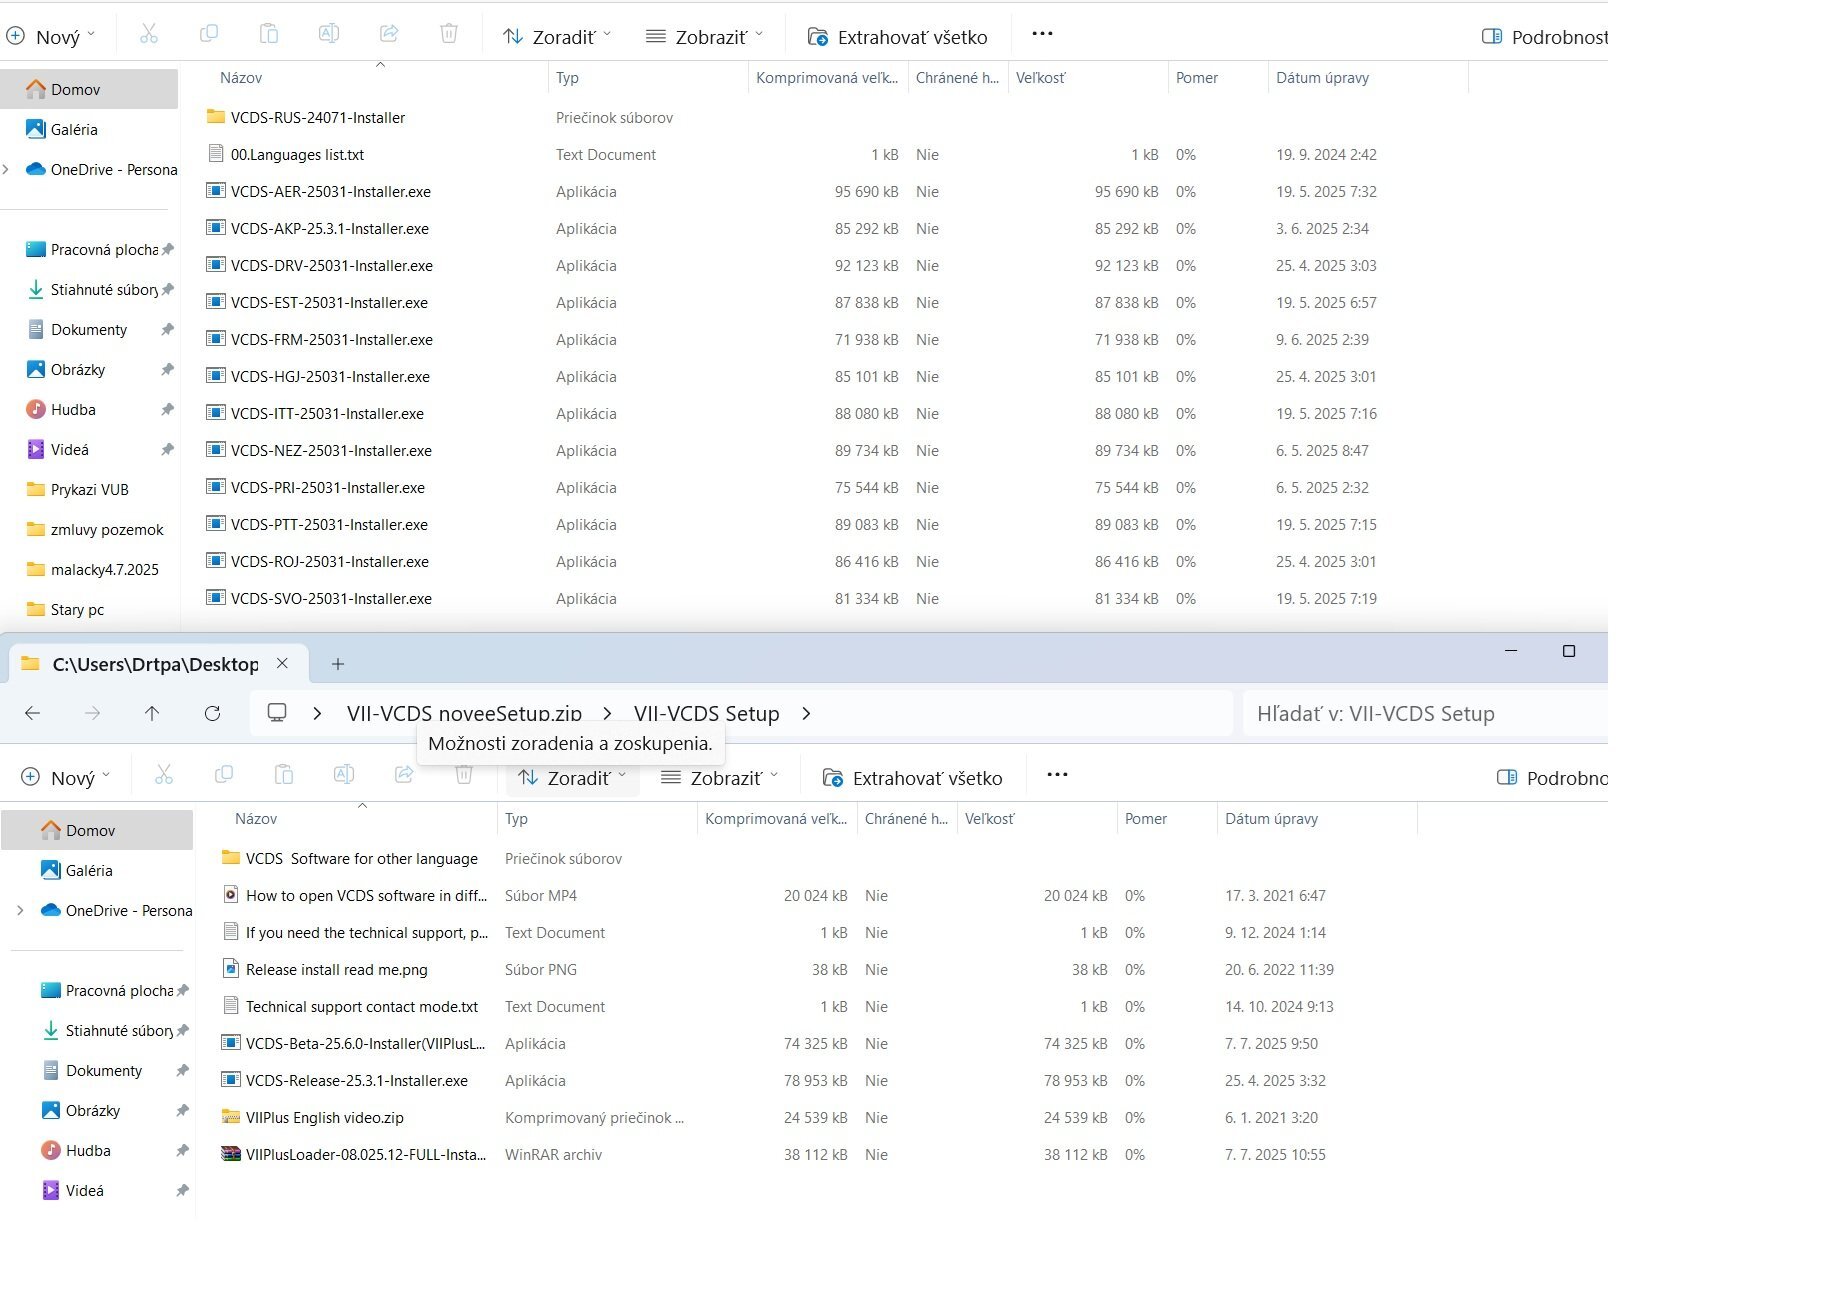Click the Cut icon in the lower window toolbar
1827x1311 pixels.
[164, 775]
